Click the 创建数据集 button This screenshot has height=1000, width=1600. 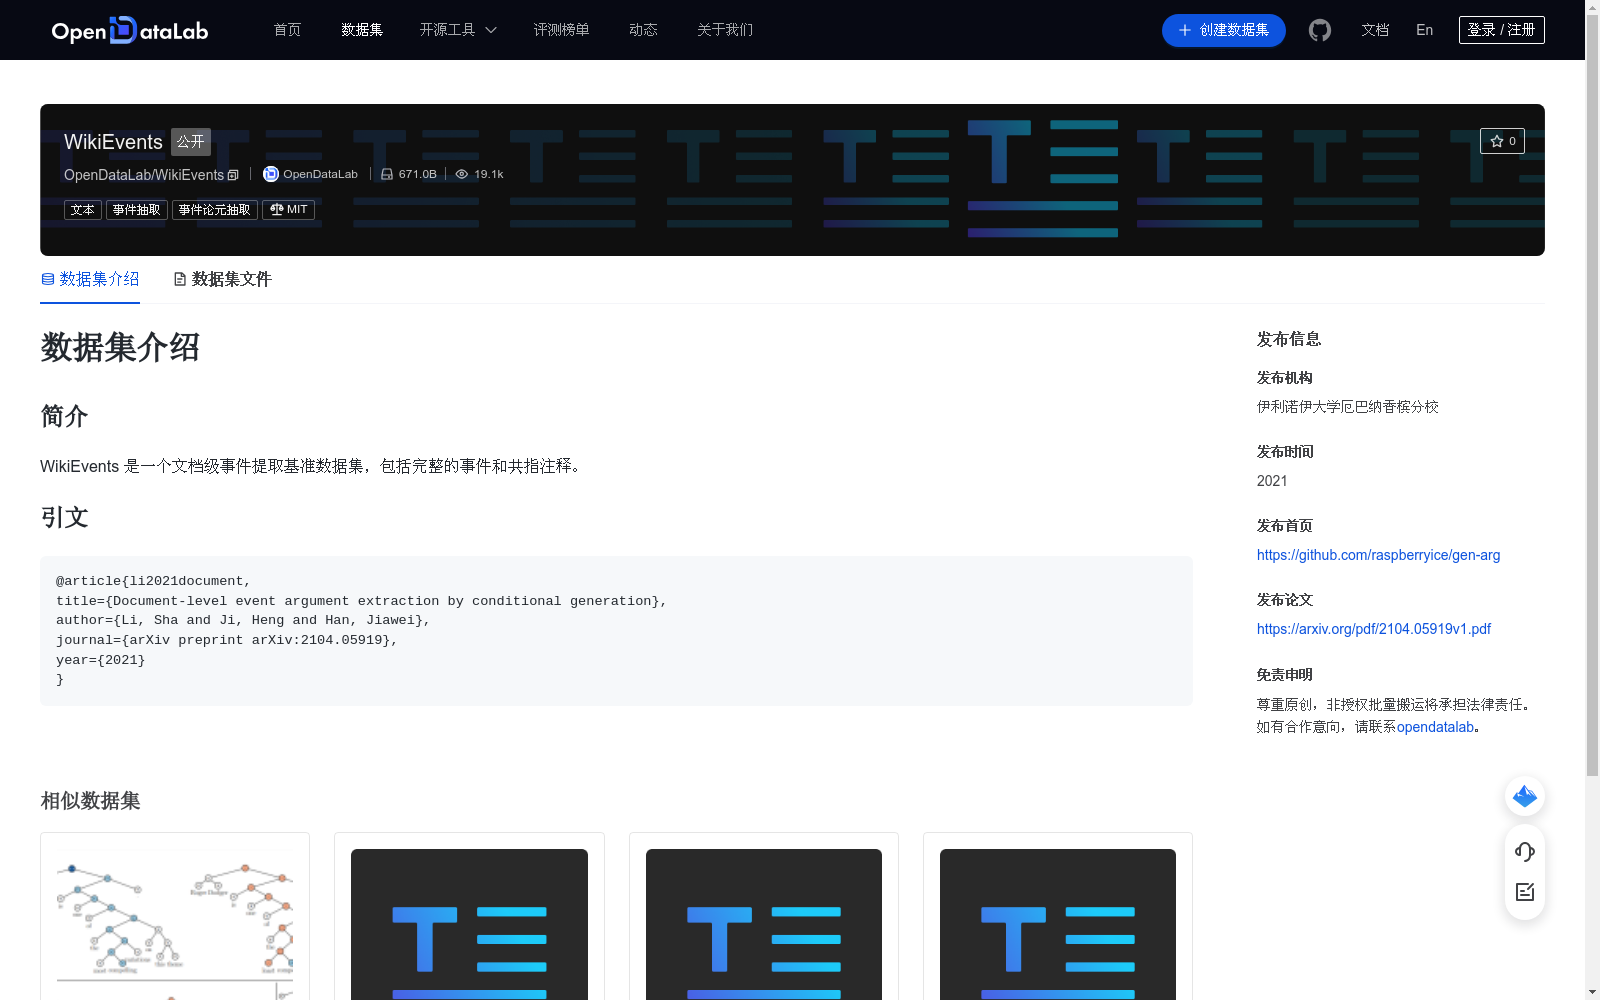1223,30
